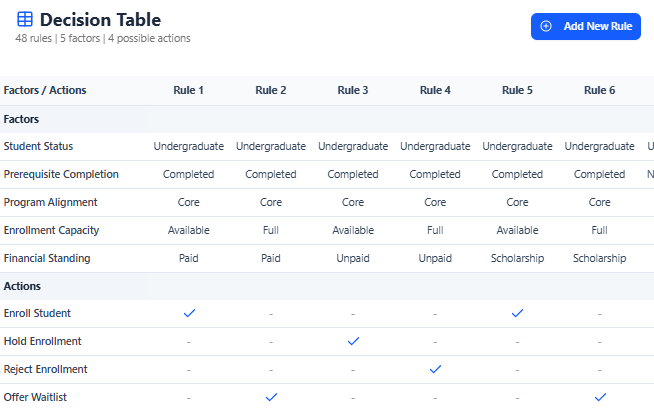Click the Rule 6 column header
This screenshot has width=654, height=410.
click(599, 90)
